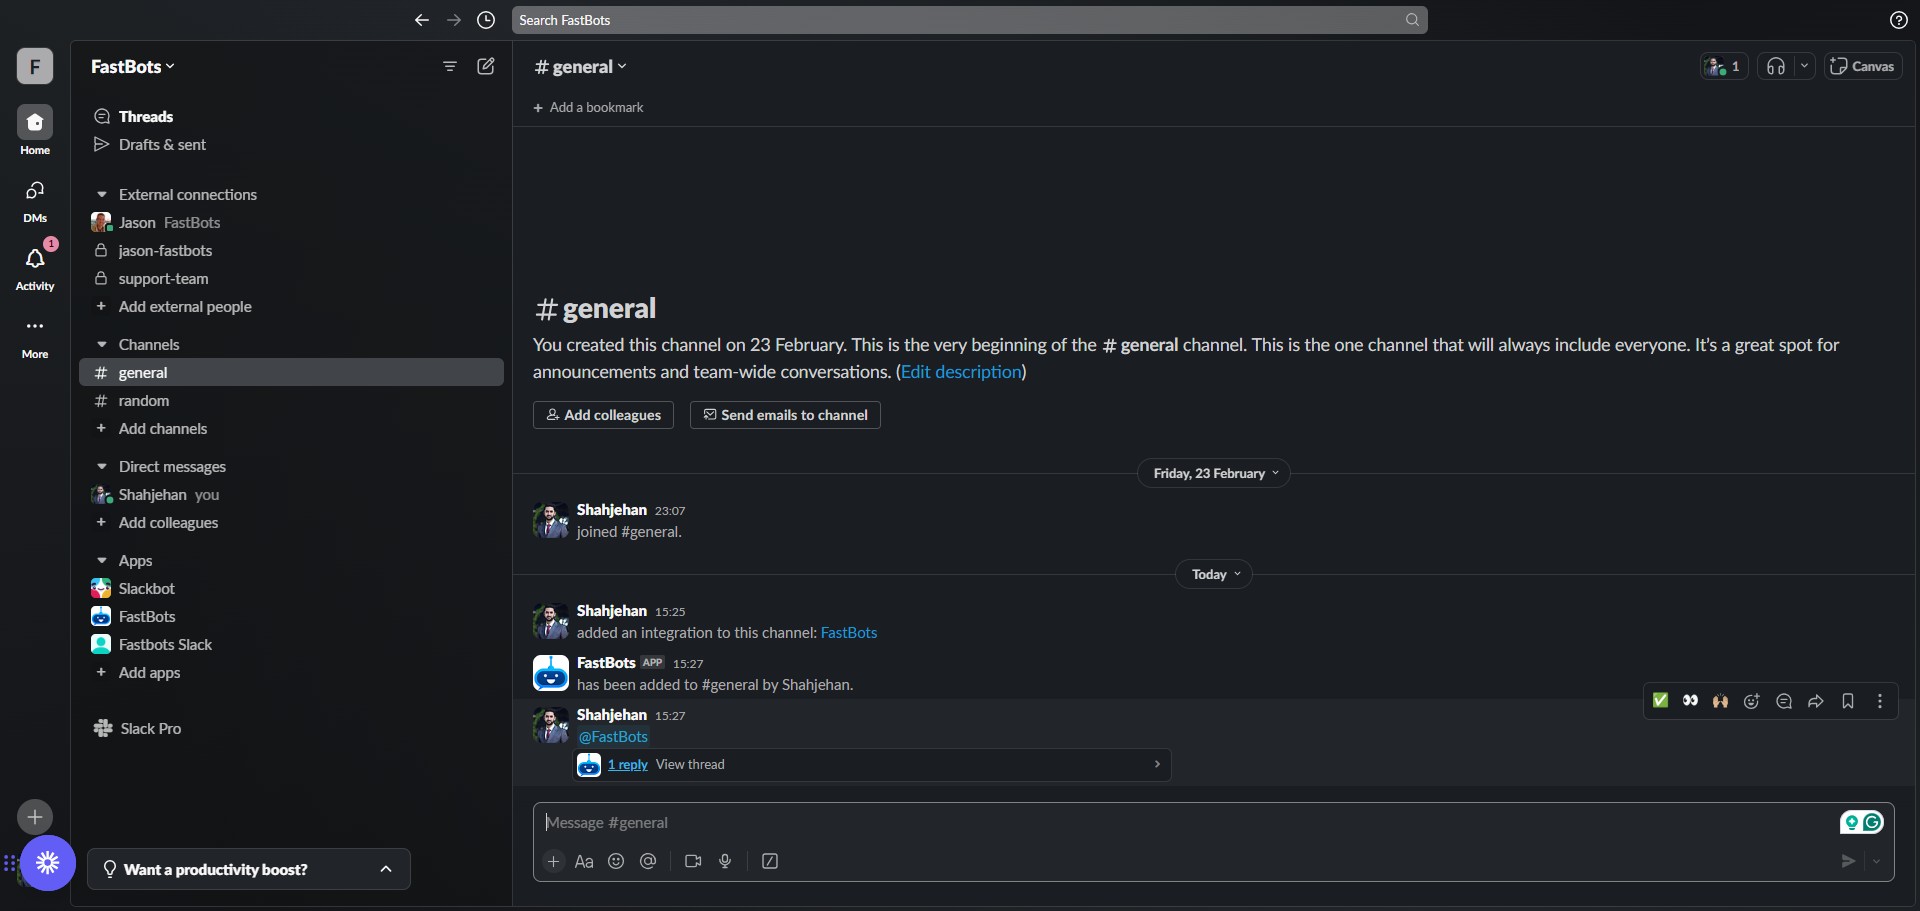Go forward in history with right arrow
The width and height of the screenshot is (1920, 911).
tap(454, 20)
